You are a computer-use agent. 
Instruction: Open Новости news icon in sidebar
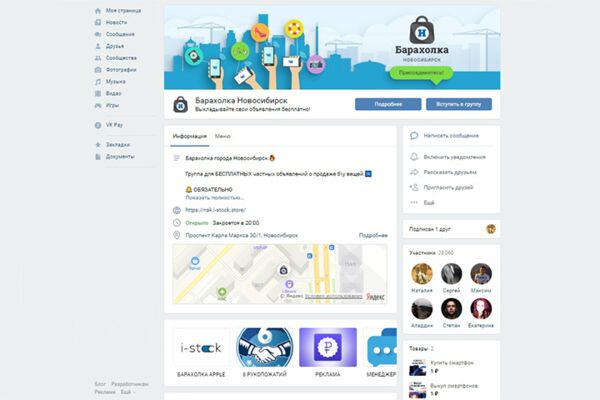pyautogui.click(x=98, y=23)
